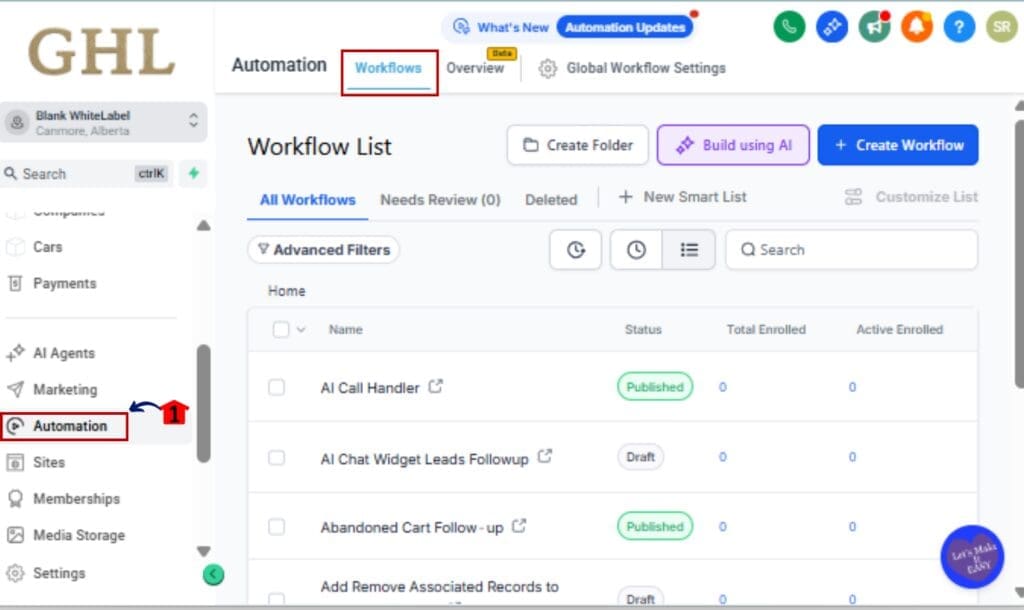This screenshot has width=1024, height=610.
Task: Expand Advanced Filters
Action: click(x=323, y=250)
